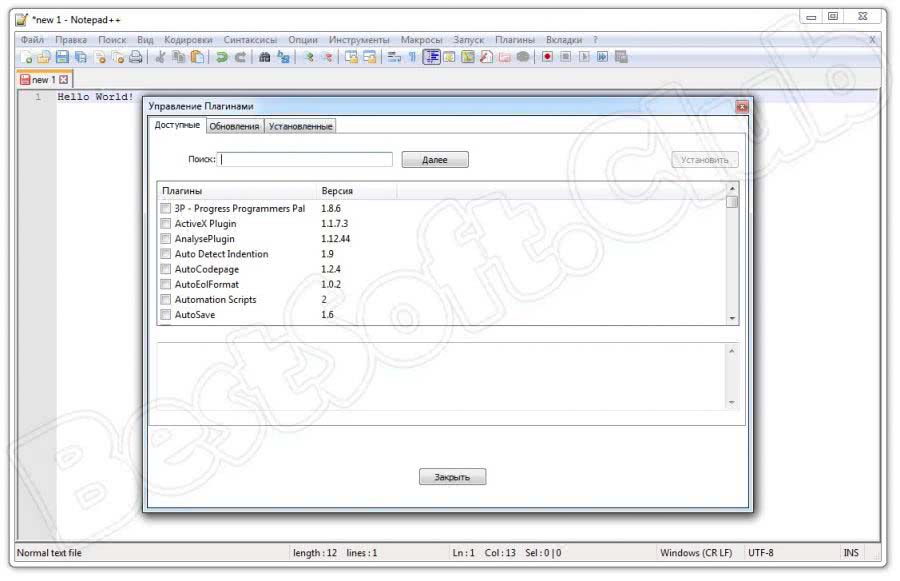
Task: Click the Cut scissors toolbar icon
Action: click(x=160, y=57)
